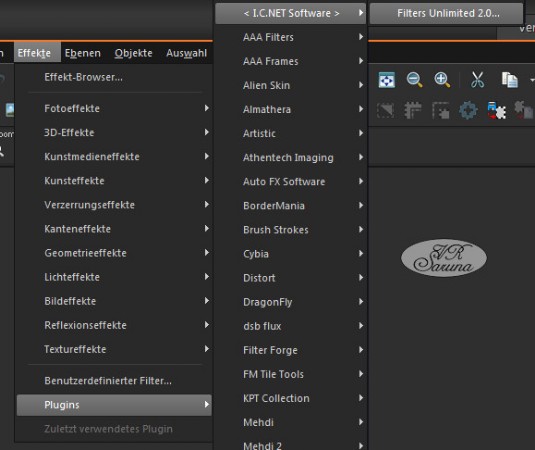The width and height of the screenshot is (535, 450).
Task: Click the greyed gear with document icon
Action: click(x=523, y=110)
